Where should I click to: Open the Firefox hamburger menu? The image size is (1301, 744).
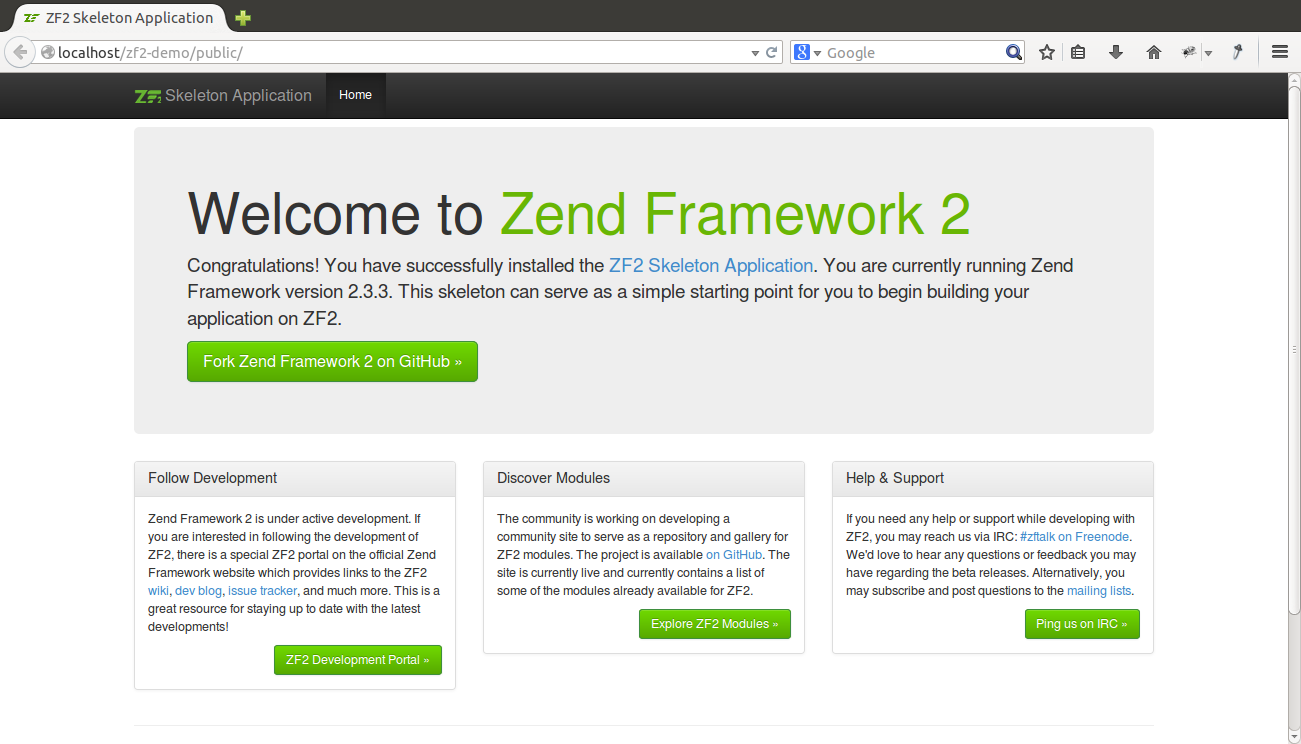[1280, 51]
